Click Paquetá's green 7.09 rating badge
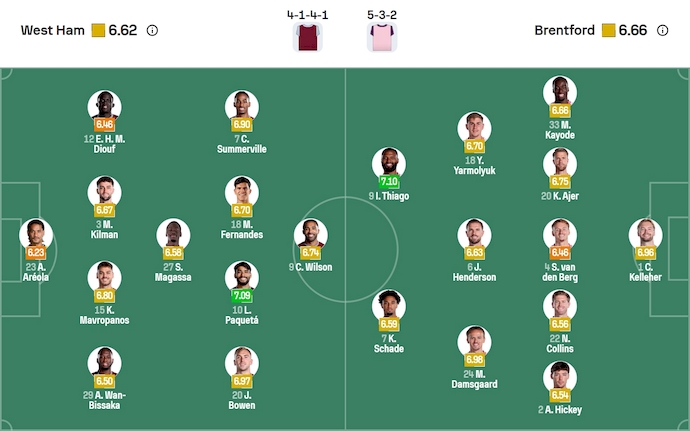The image size is (690, 431). click(241, 296)
